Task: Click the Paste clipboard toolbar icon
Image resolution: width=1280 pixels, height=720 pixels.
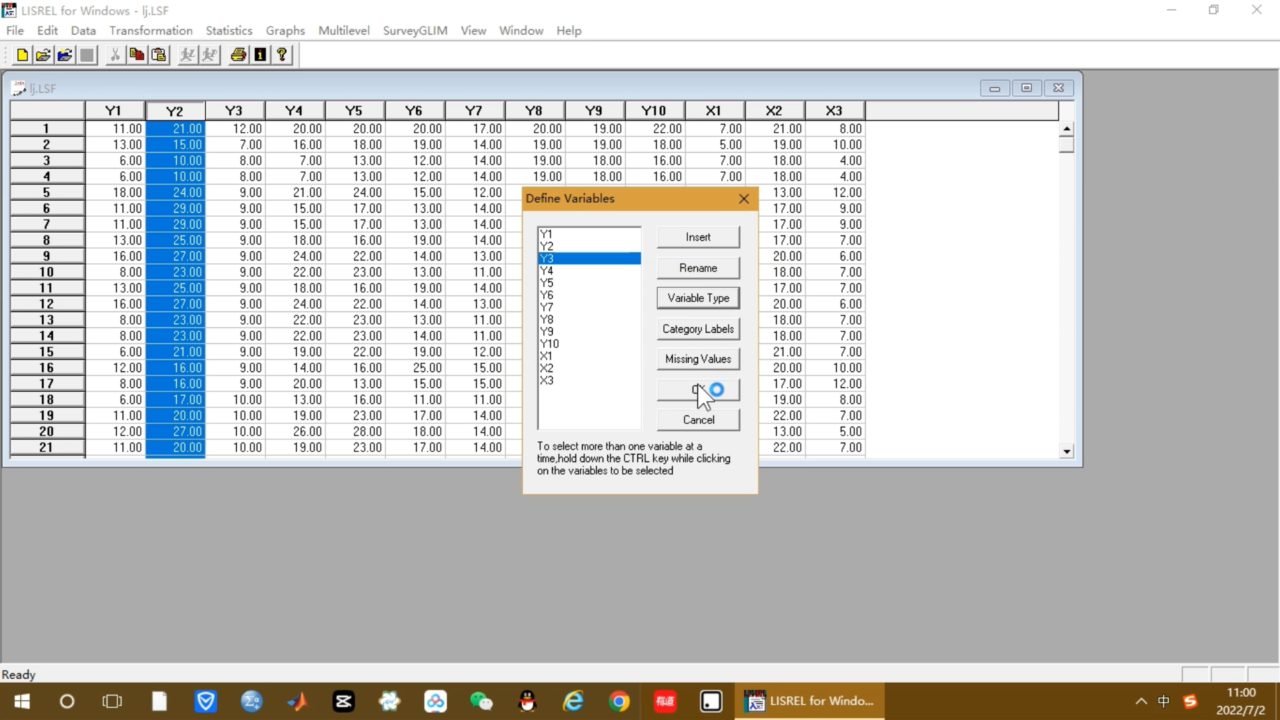Action: point(158,55)
